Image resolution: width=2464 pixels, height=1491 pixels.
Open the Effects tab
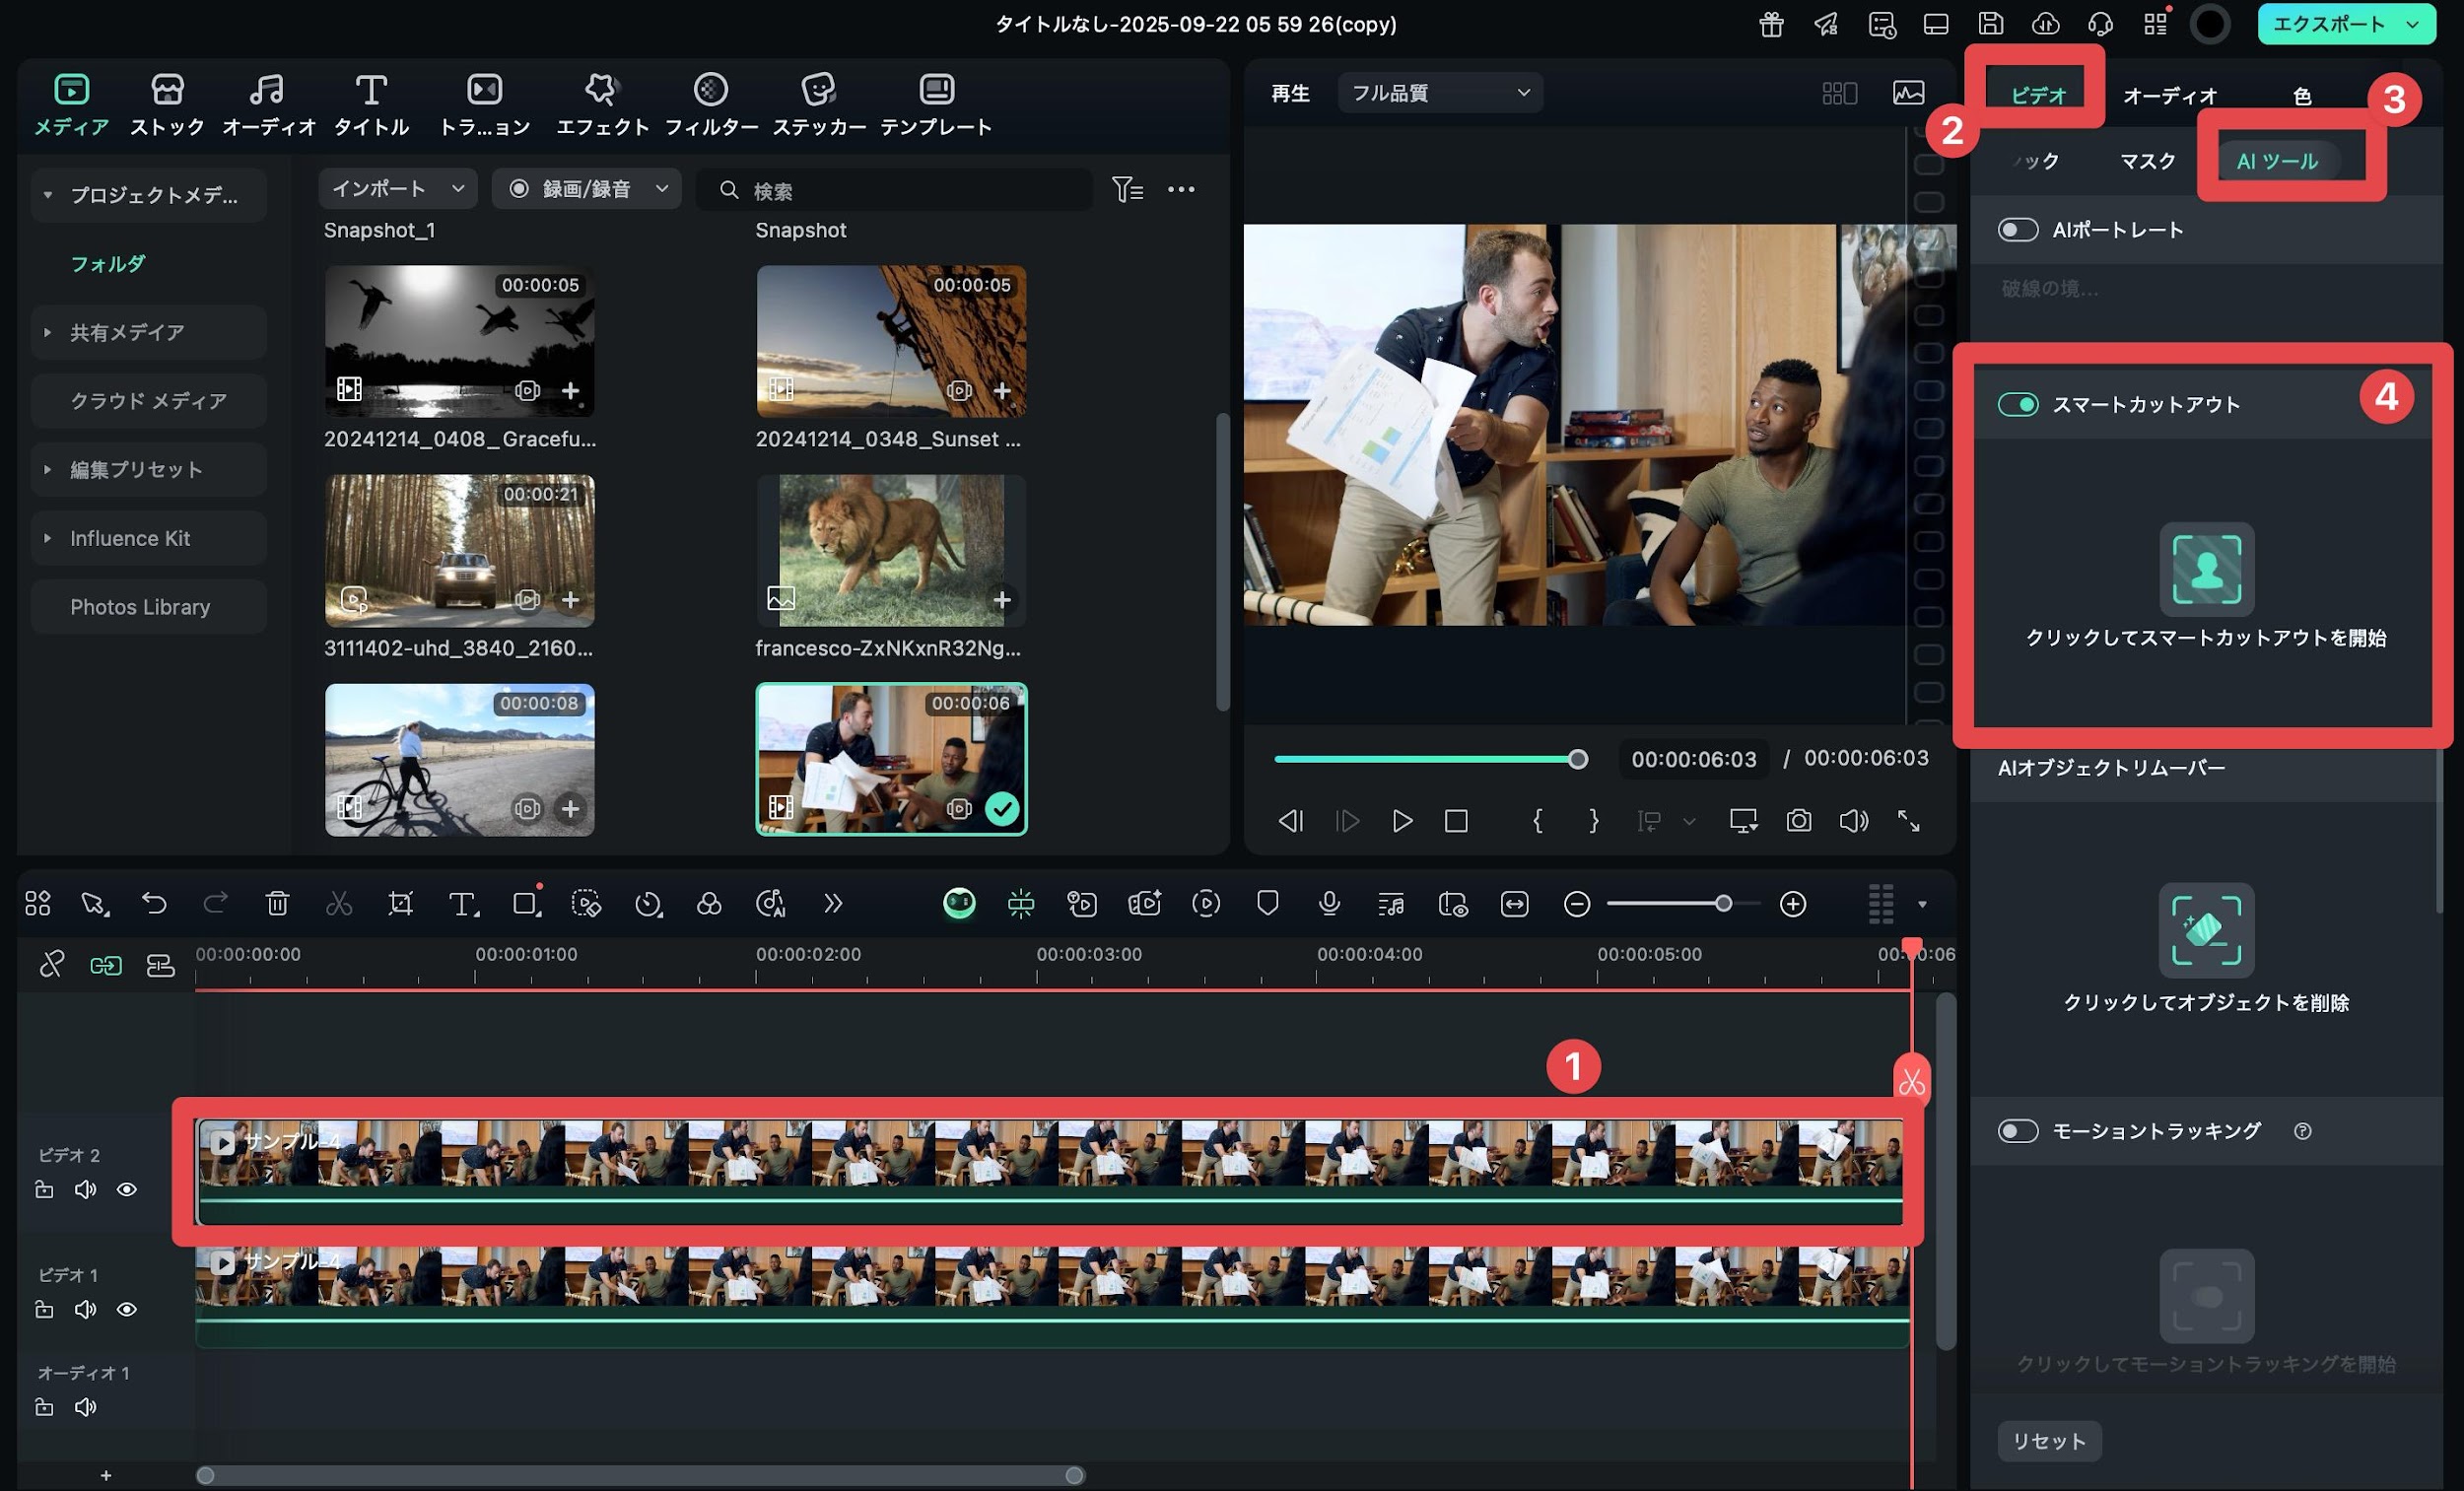[602, 104]
